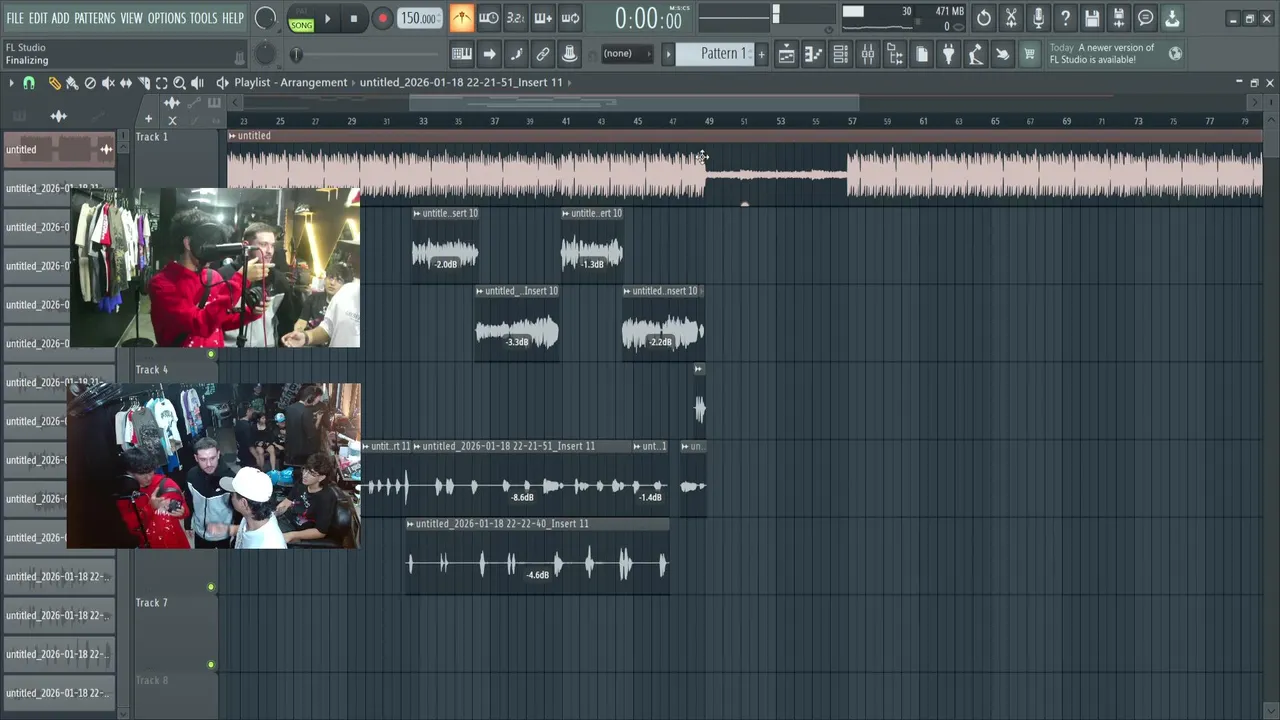Save project with floppy disk icon
This screenshot has width=1280, height=720.
[x=1092, y=18]
